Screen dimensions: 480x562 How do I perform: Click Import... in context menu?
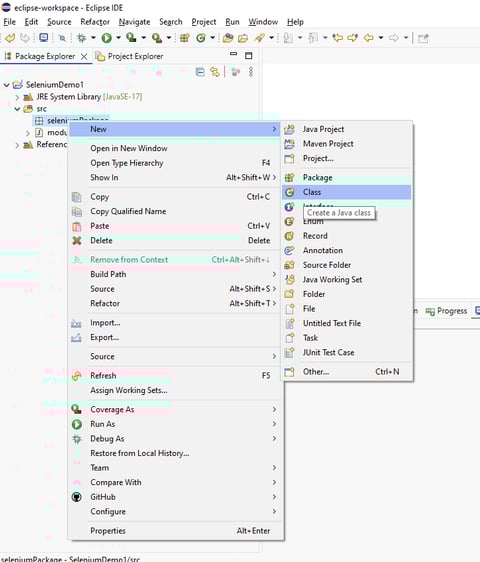pos(175,323)
